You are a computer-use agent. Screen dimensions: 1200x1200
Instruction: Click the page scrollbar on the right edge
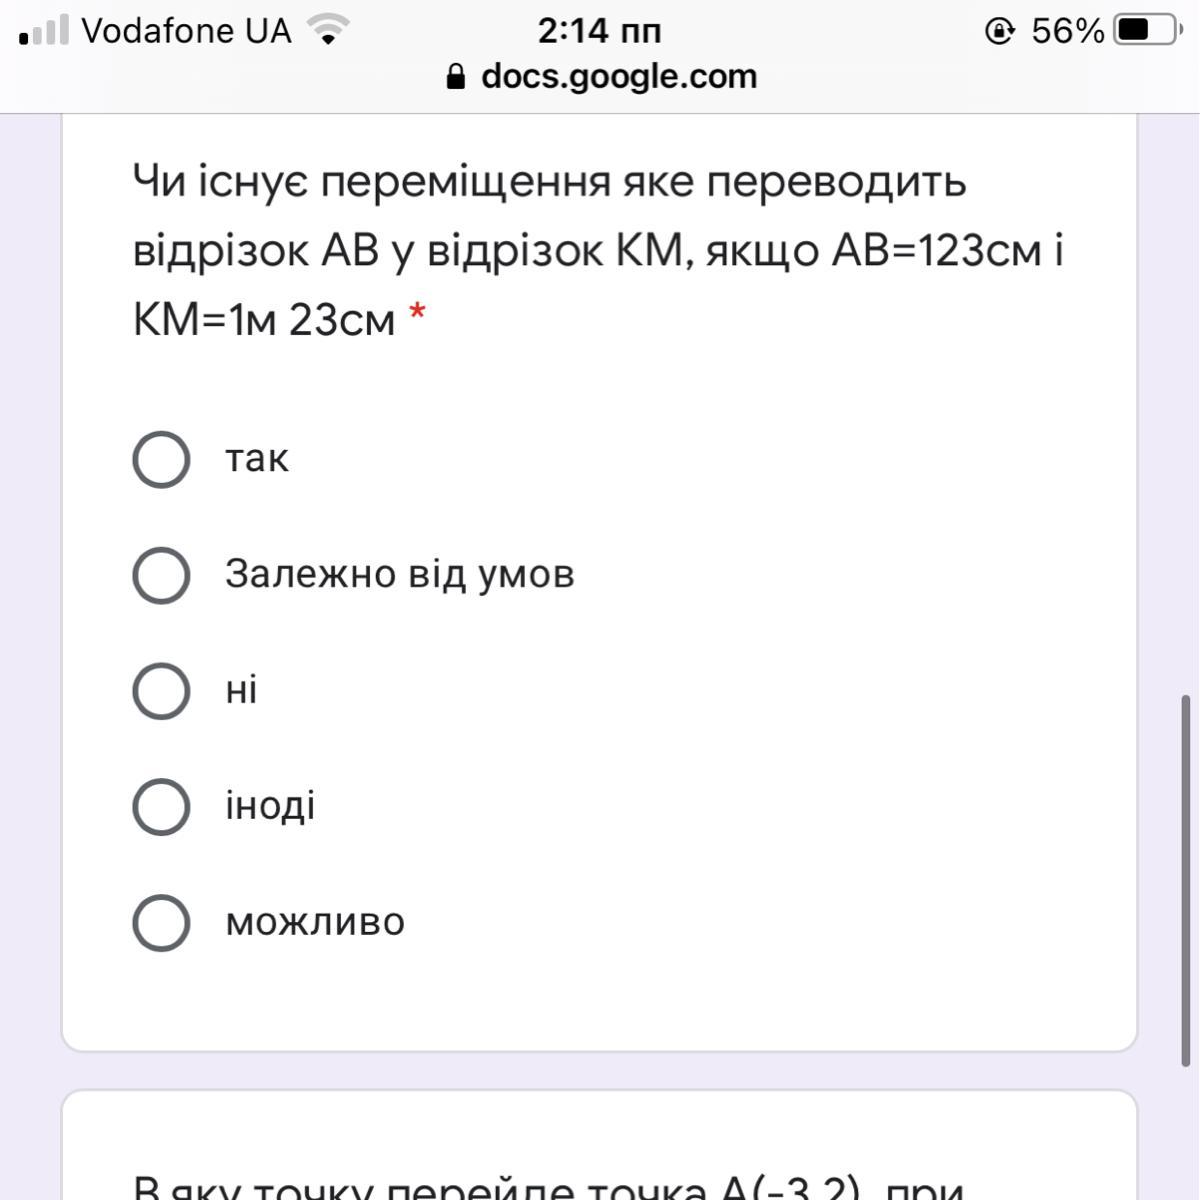coord(1186,880)
